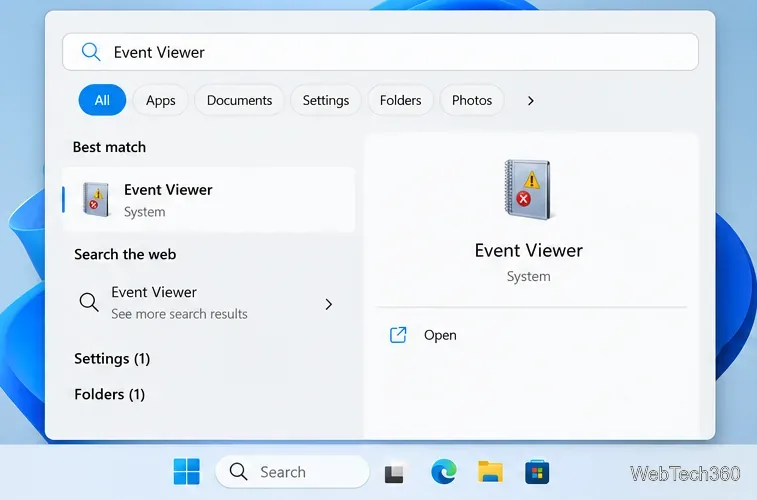The width and height of the screenshot is (757, 500).
Task: Expand the Settings (1) results group
Action: pos(112,359)
